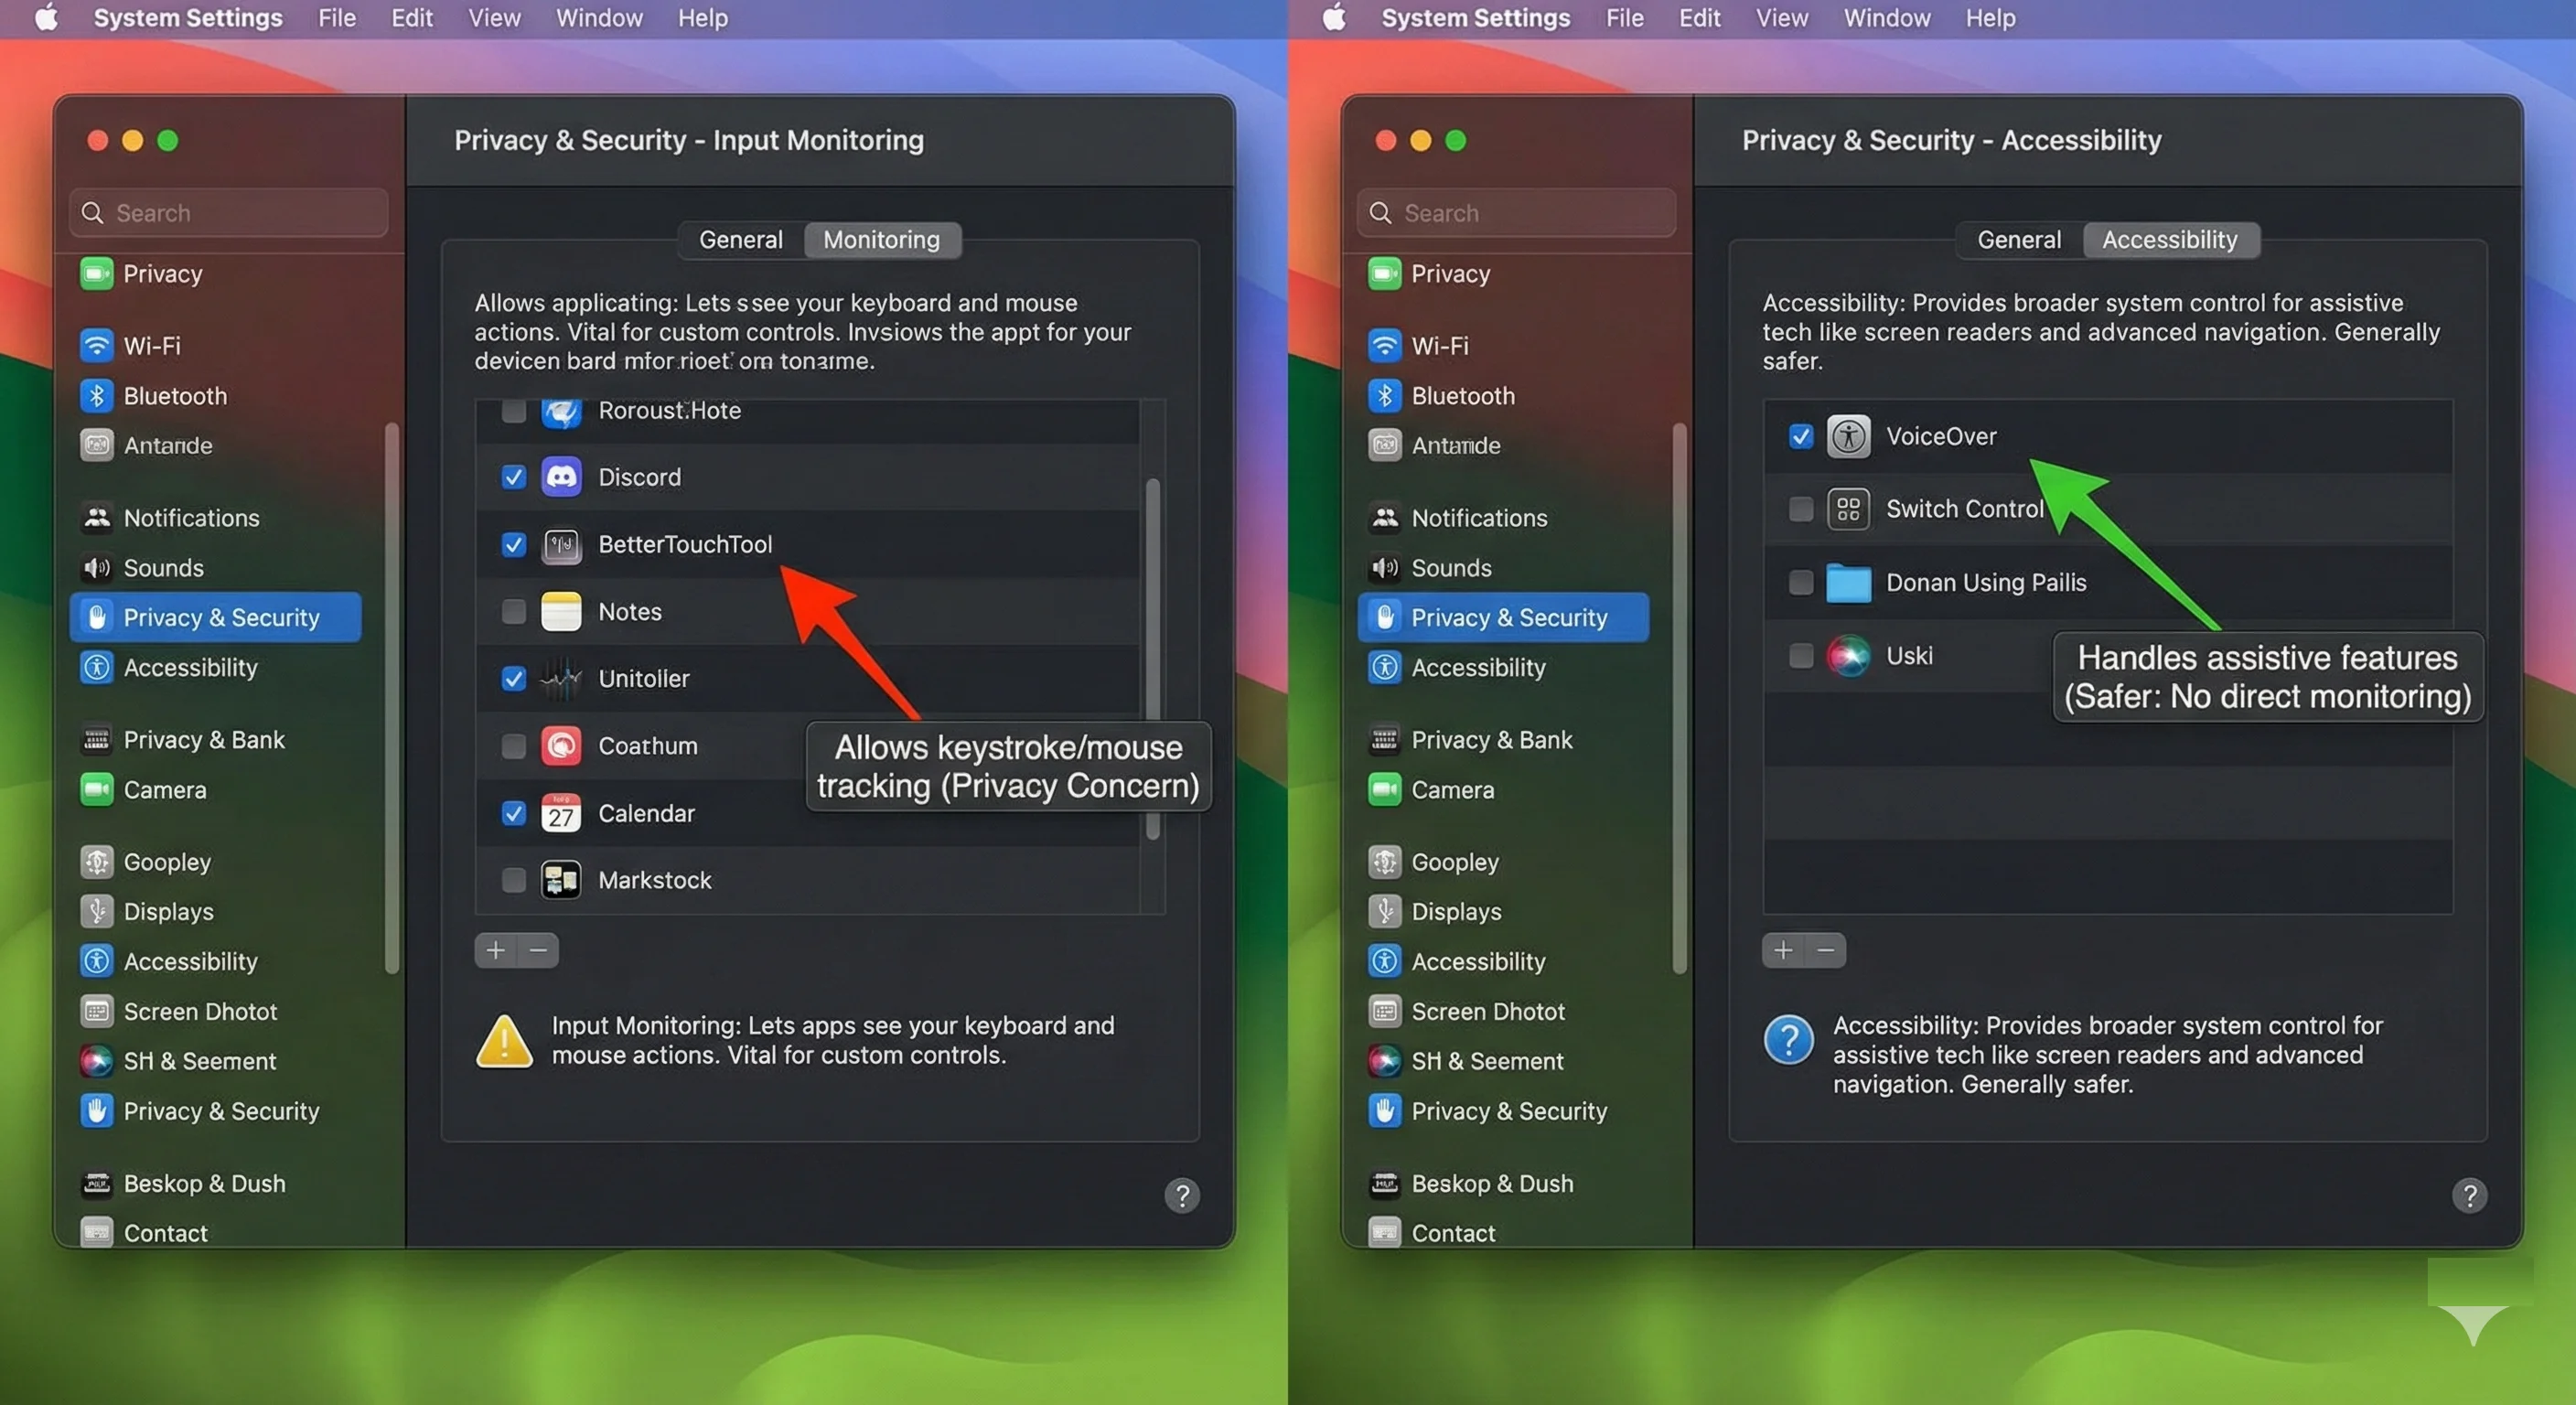Select the Switch Control grid icon
The width and height of the screenshot is (2576, 1405).
(x=1849, y=509)
